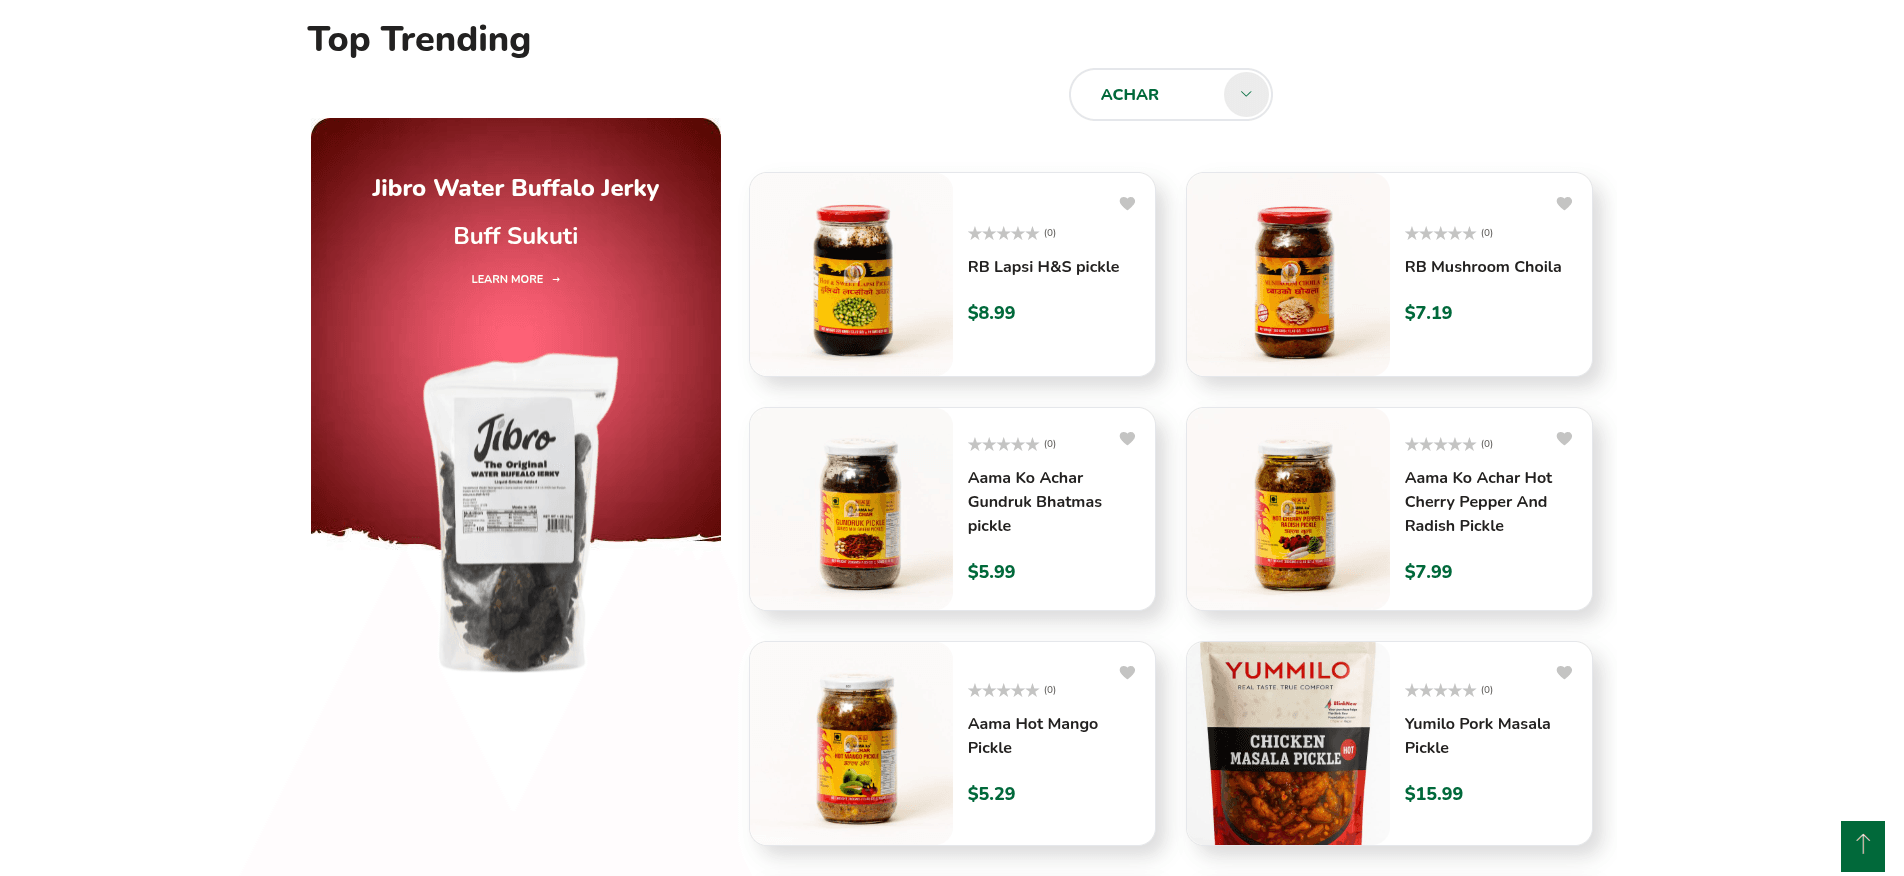This screenshot has width=1904, height=876.
Task: Open the Jibro Water Buffalo Jerky package image
Action: click(516, 512)
